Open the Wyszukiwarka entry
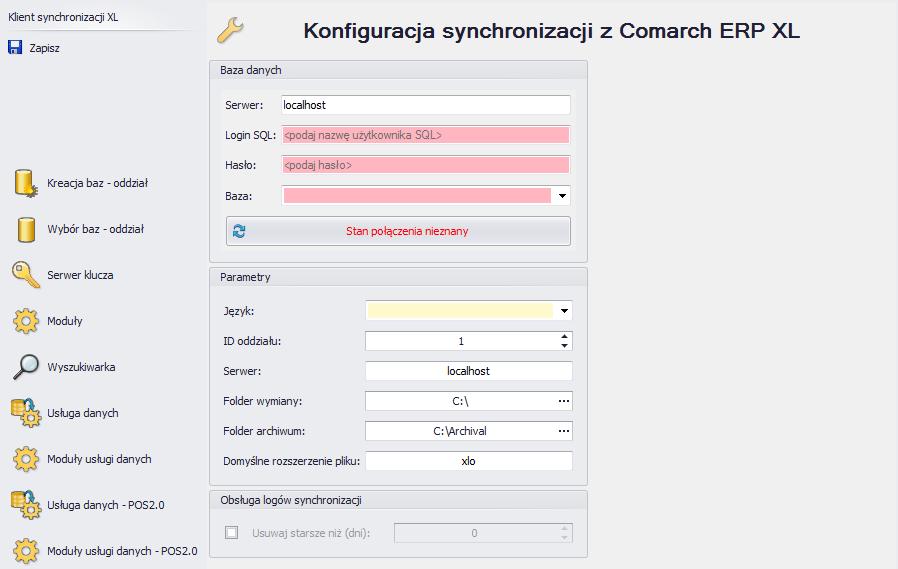 (81, 367)
